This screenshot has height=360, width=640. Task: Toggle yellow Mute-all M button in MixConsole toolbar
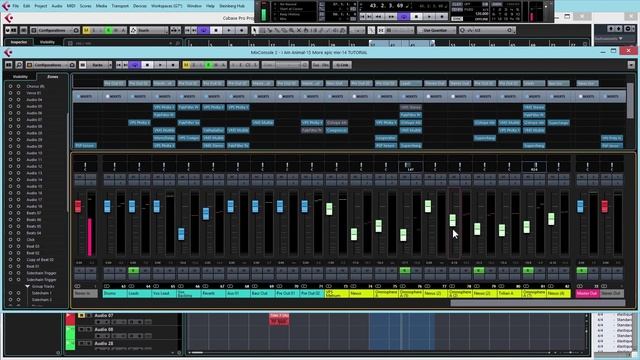point(186,65)
